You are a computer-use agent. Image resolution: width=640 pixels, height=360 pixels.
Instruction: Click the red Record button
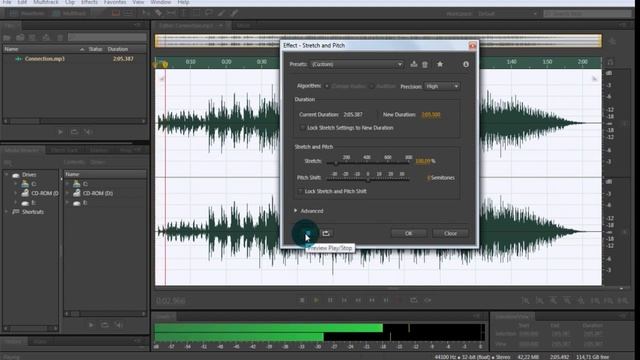pos(400,300)
